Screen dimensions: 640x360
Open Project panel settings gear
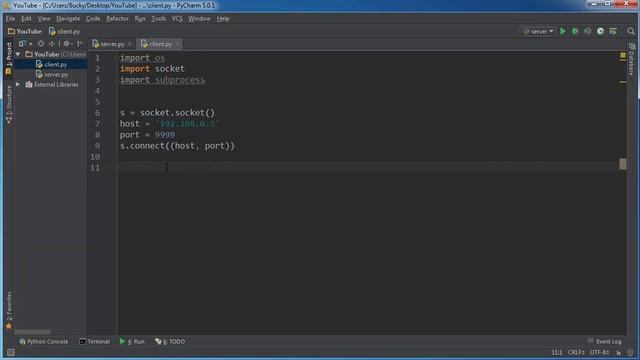pos(67,44)
